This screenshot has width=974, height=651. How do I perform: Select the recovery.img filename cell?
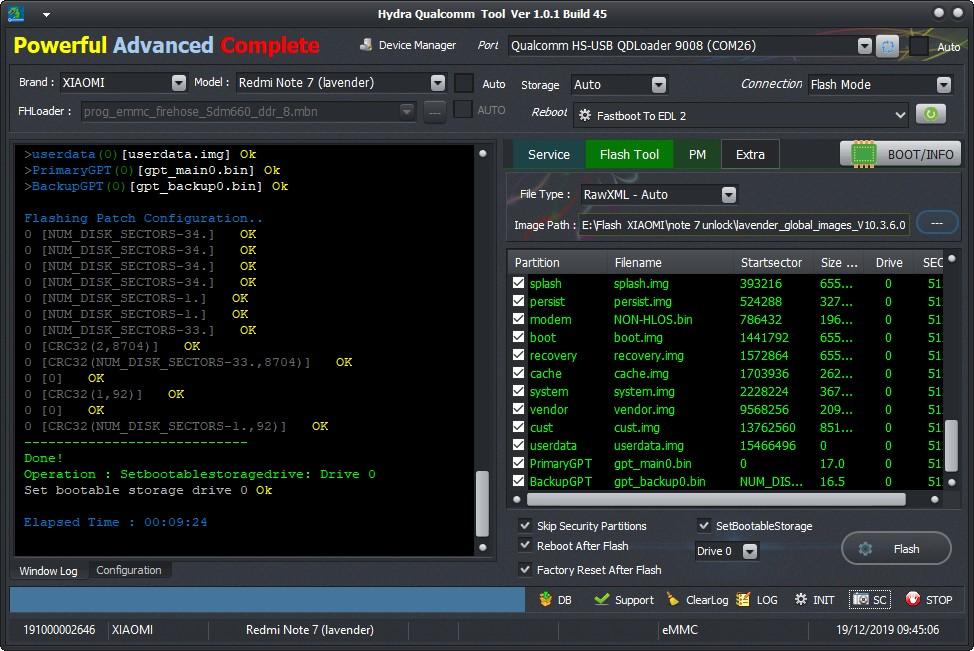click(649, 355)
